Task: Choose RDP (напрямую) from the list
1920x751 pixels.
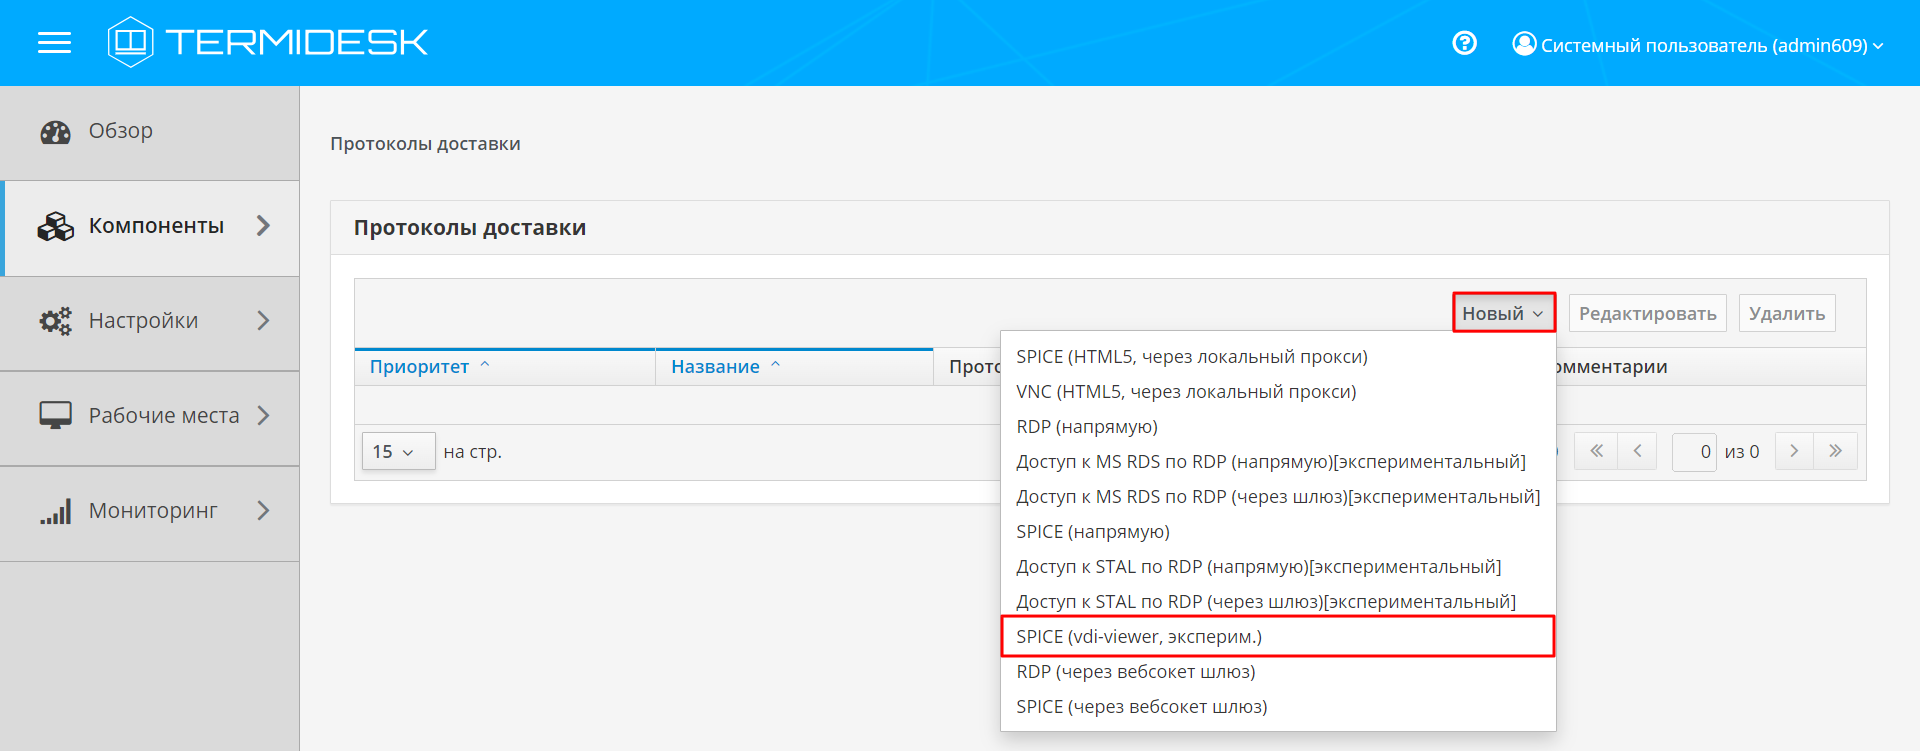Action: [x=1087, y=427]
